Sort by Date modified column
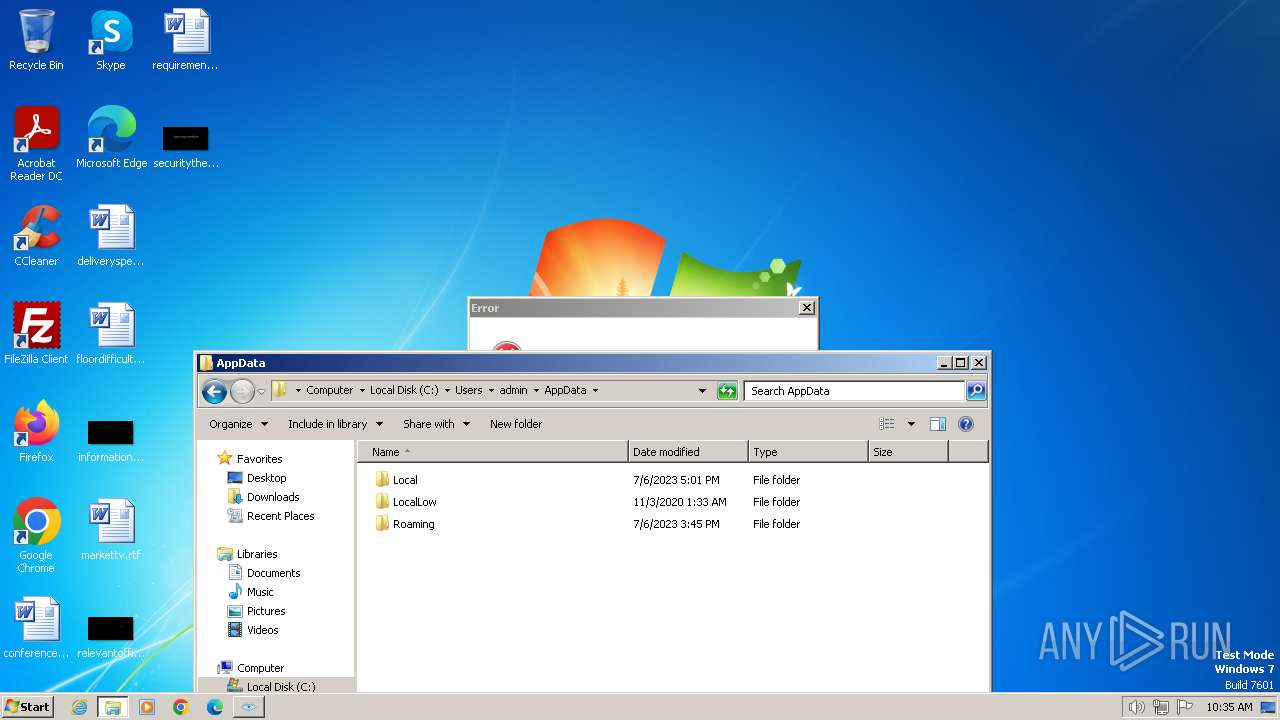The width and height of the screenshot is (1280, 720). click(x=688, y=452)
